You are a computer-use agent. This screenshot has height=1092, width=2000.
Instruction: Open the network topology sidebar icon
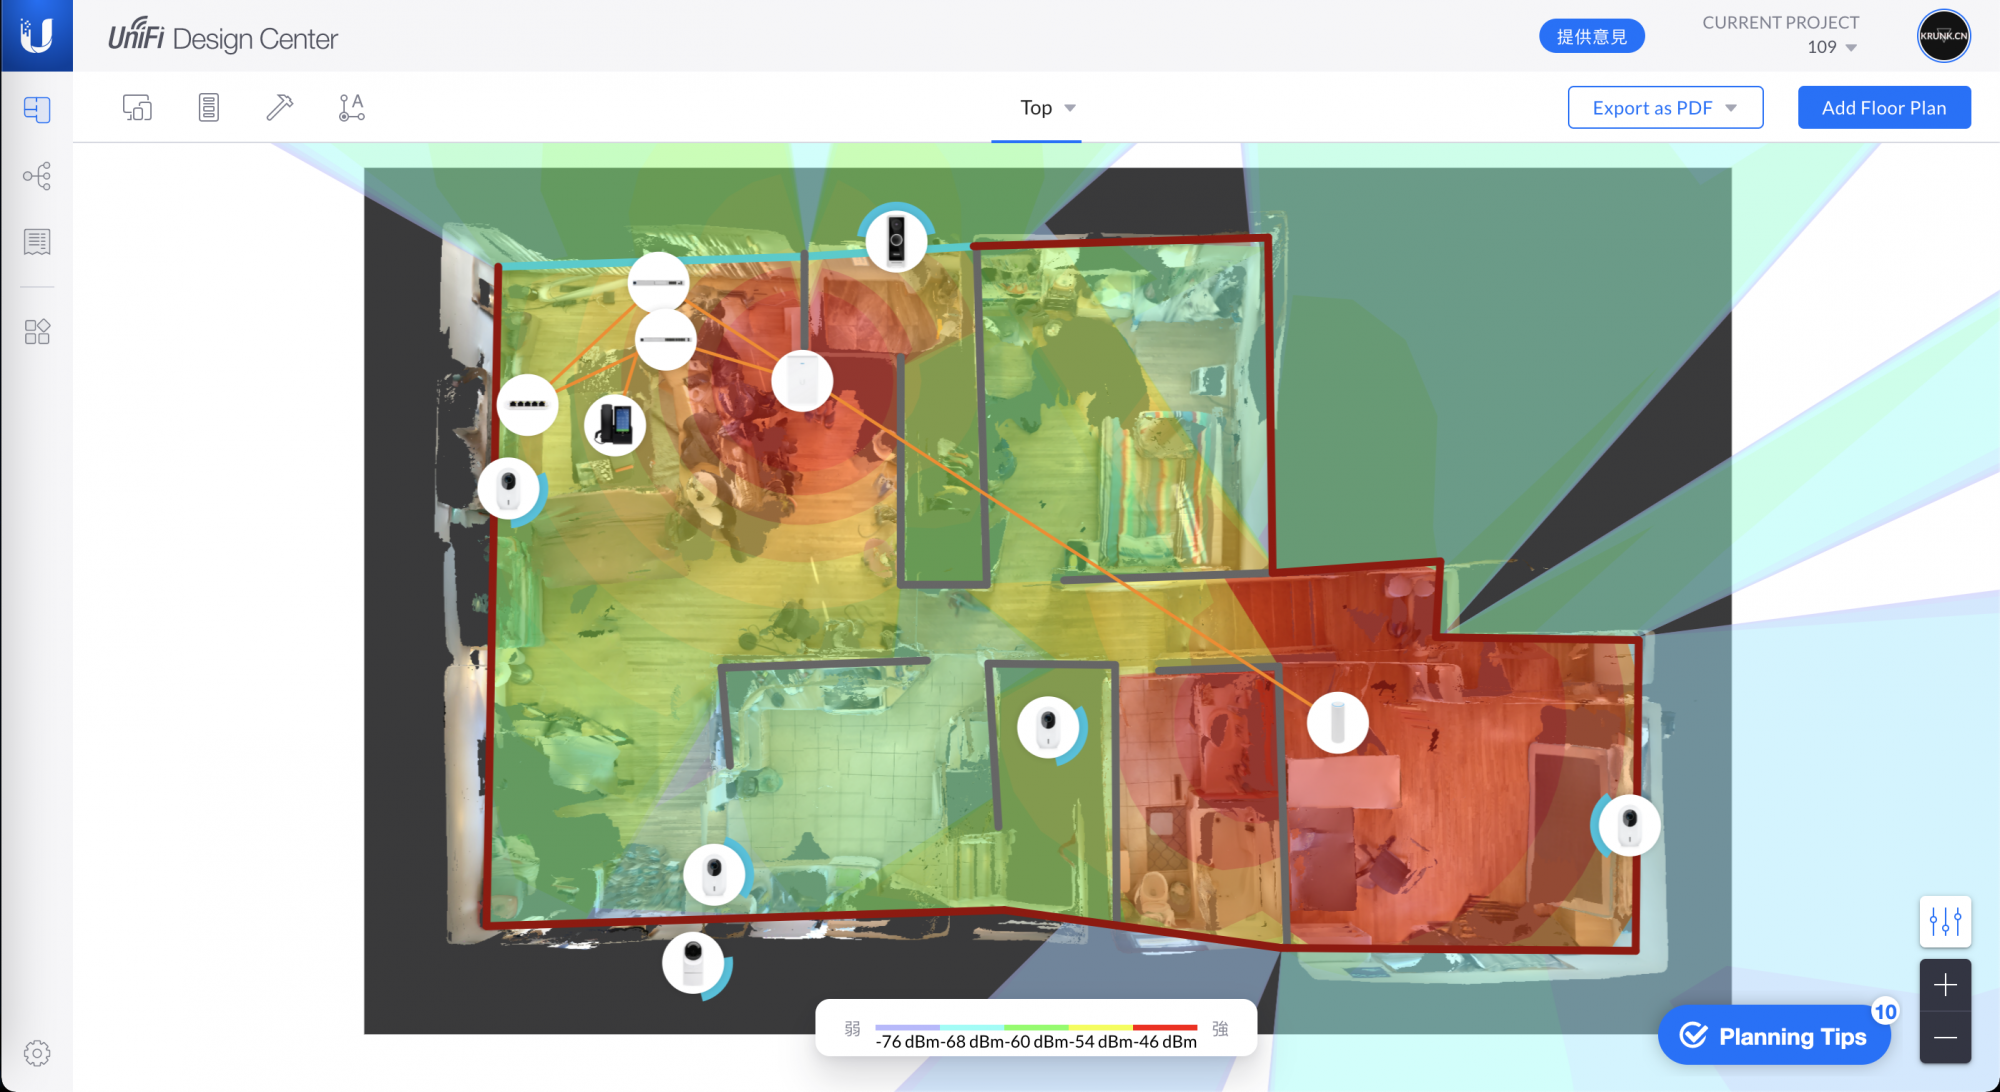point(37,176)
